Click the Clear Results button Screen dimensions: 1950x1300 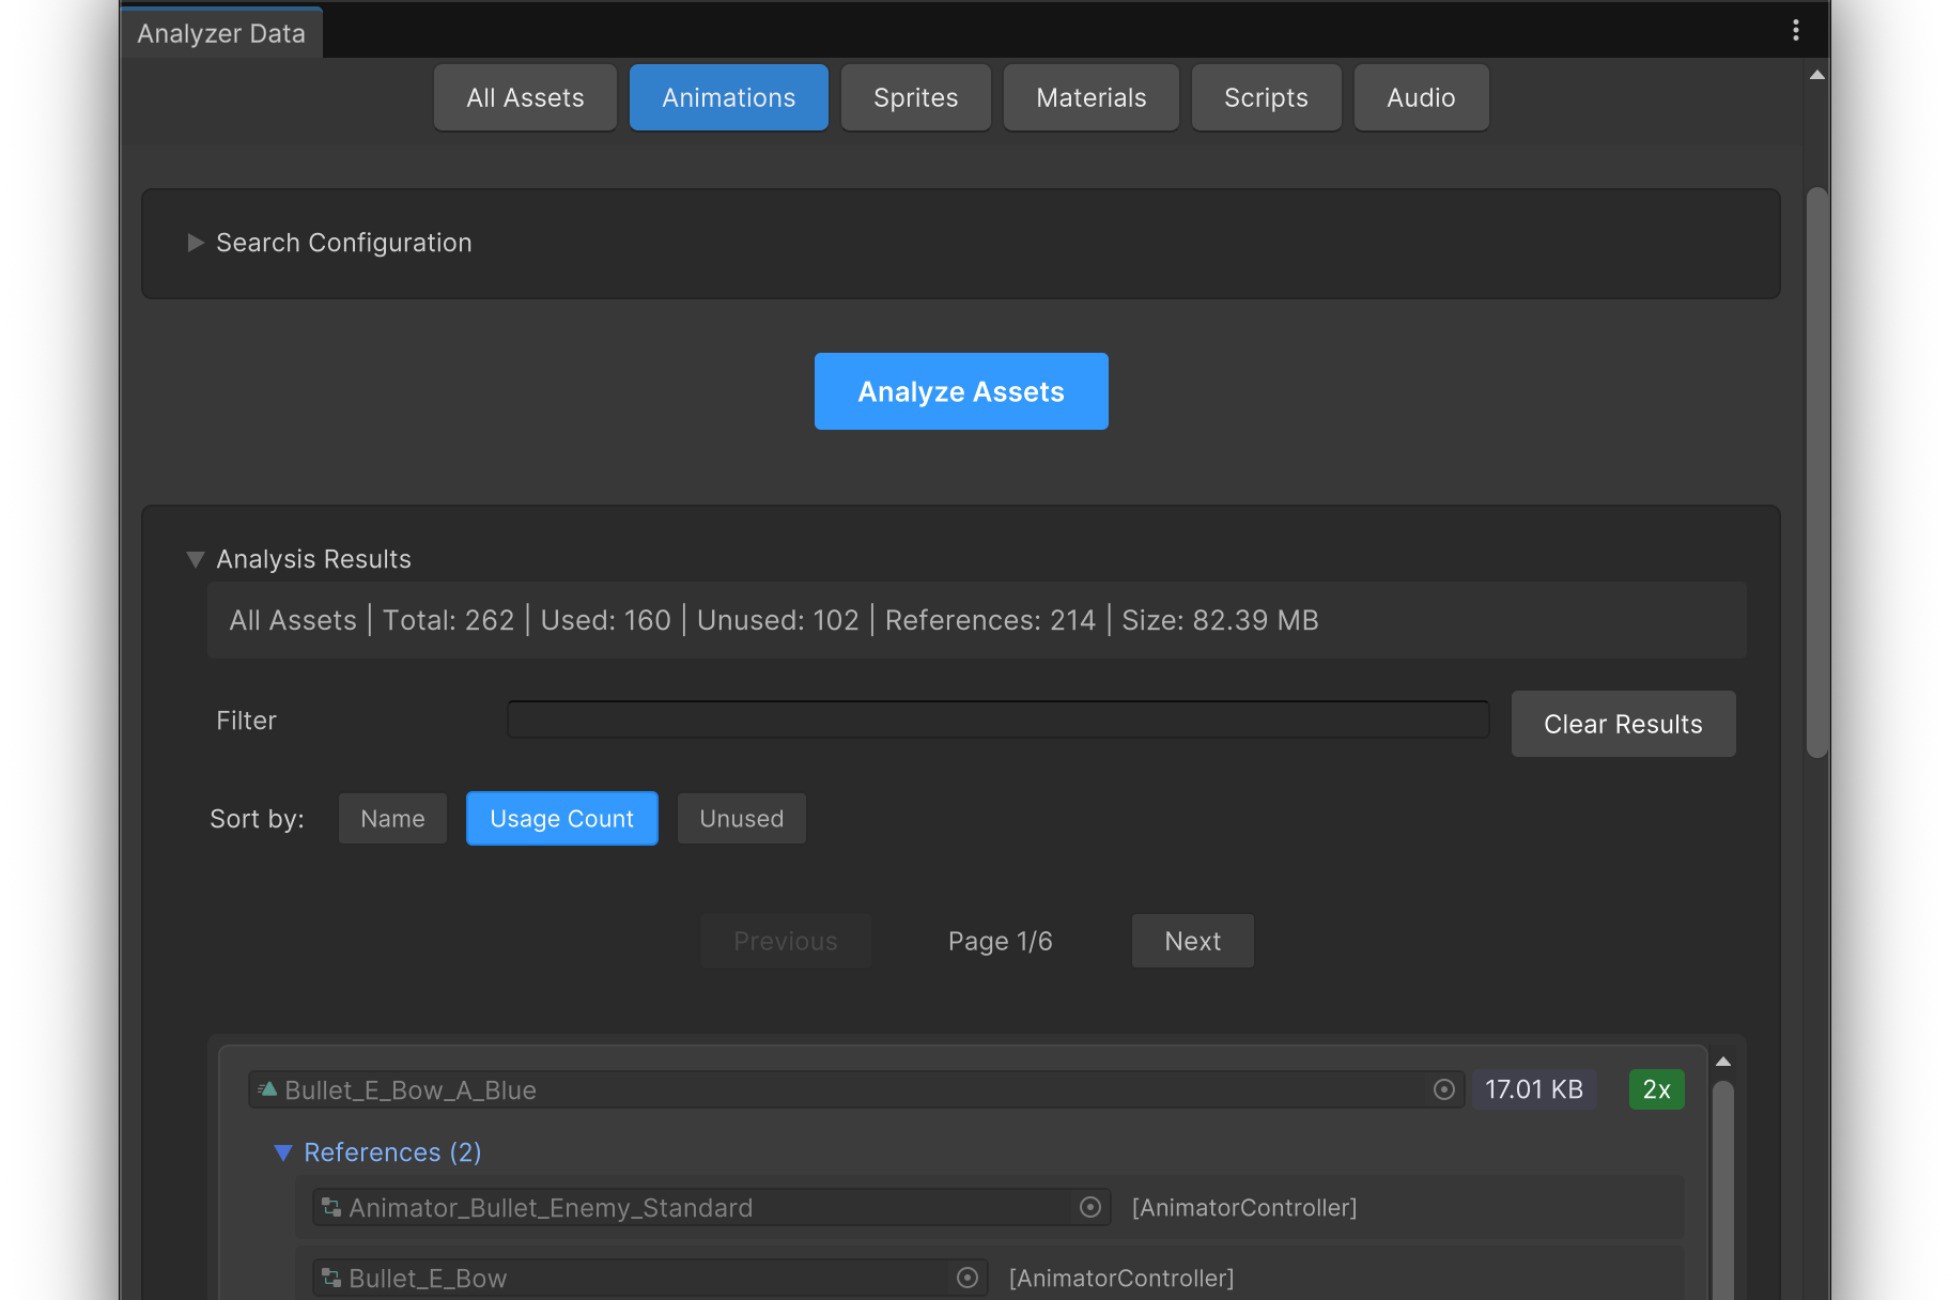coord(1623,723)
